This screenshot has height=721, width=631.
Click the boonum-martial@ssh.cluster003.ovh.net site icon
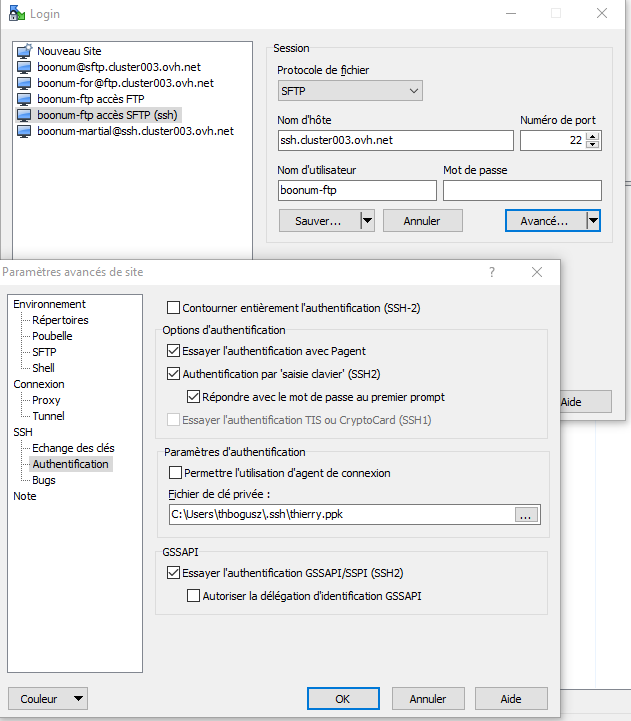click(x=25, y=131)
